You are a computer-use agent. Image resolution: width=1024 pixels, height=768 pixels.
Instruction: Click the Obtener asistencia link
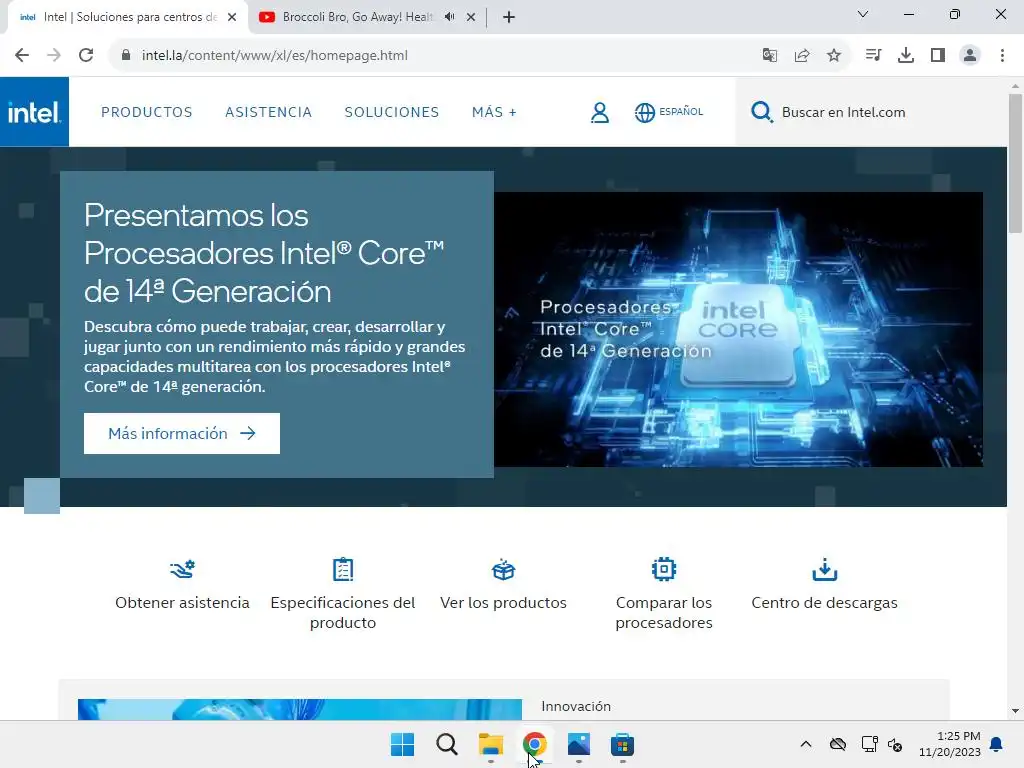coord(182,603)
